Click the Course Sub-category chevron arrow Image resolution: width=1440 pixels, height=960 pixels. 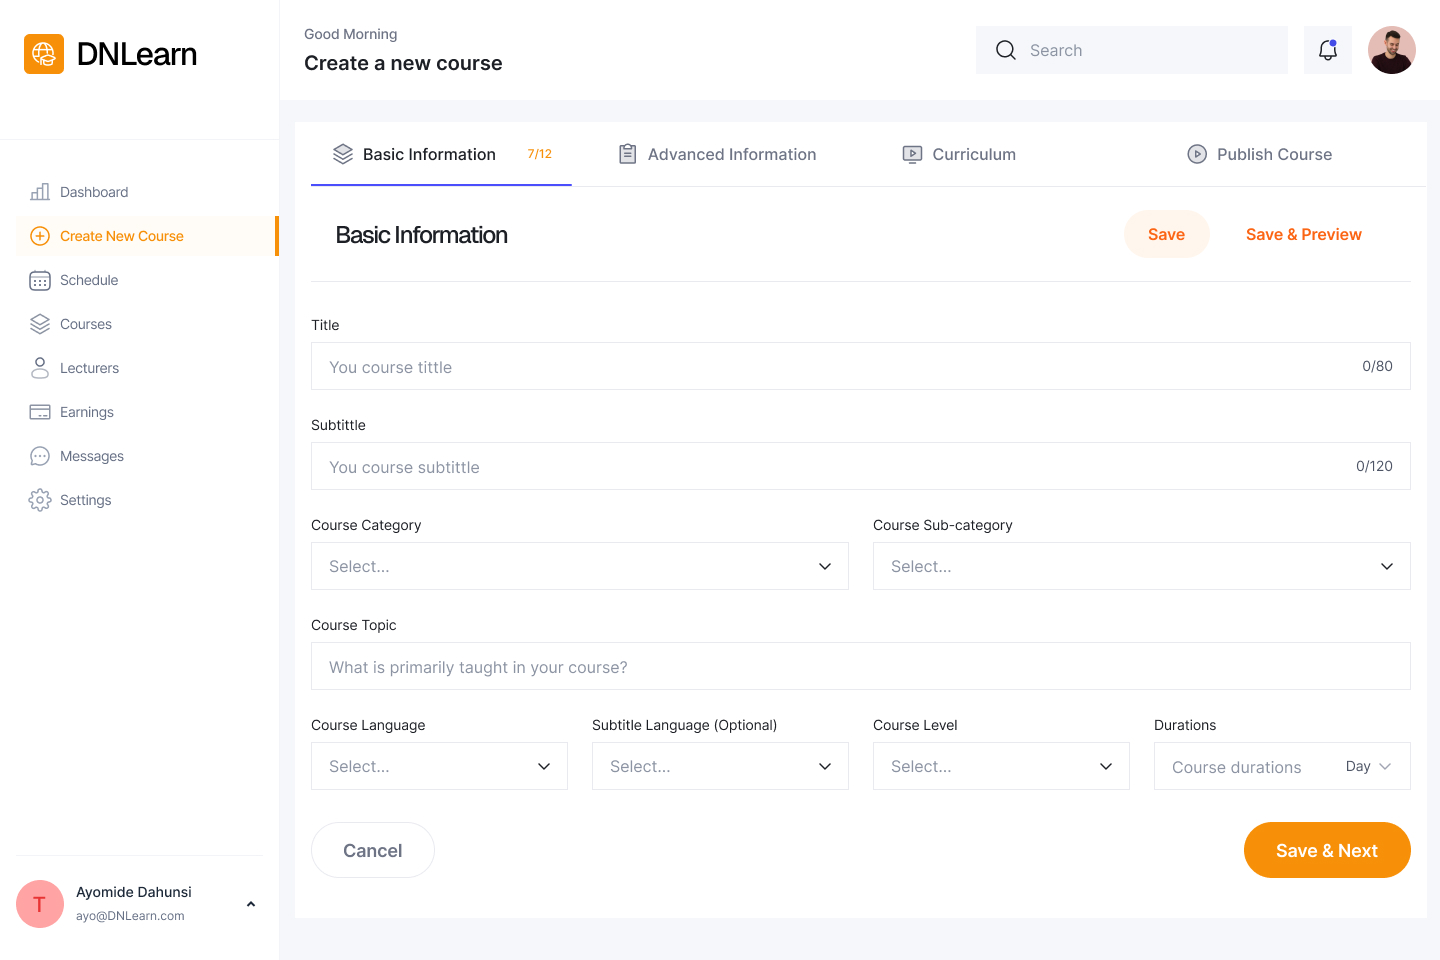point(1387,566)
